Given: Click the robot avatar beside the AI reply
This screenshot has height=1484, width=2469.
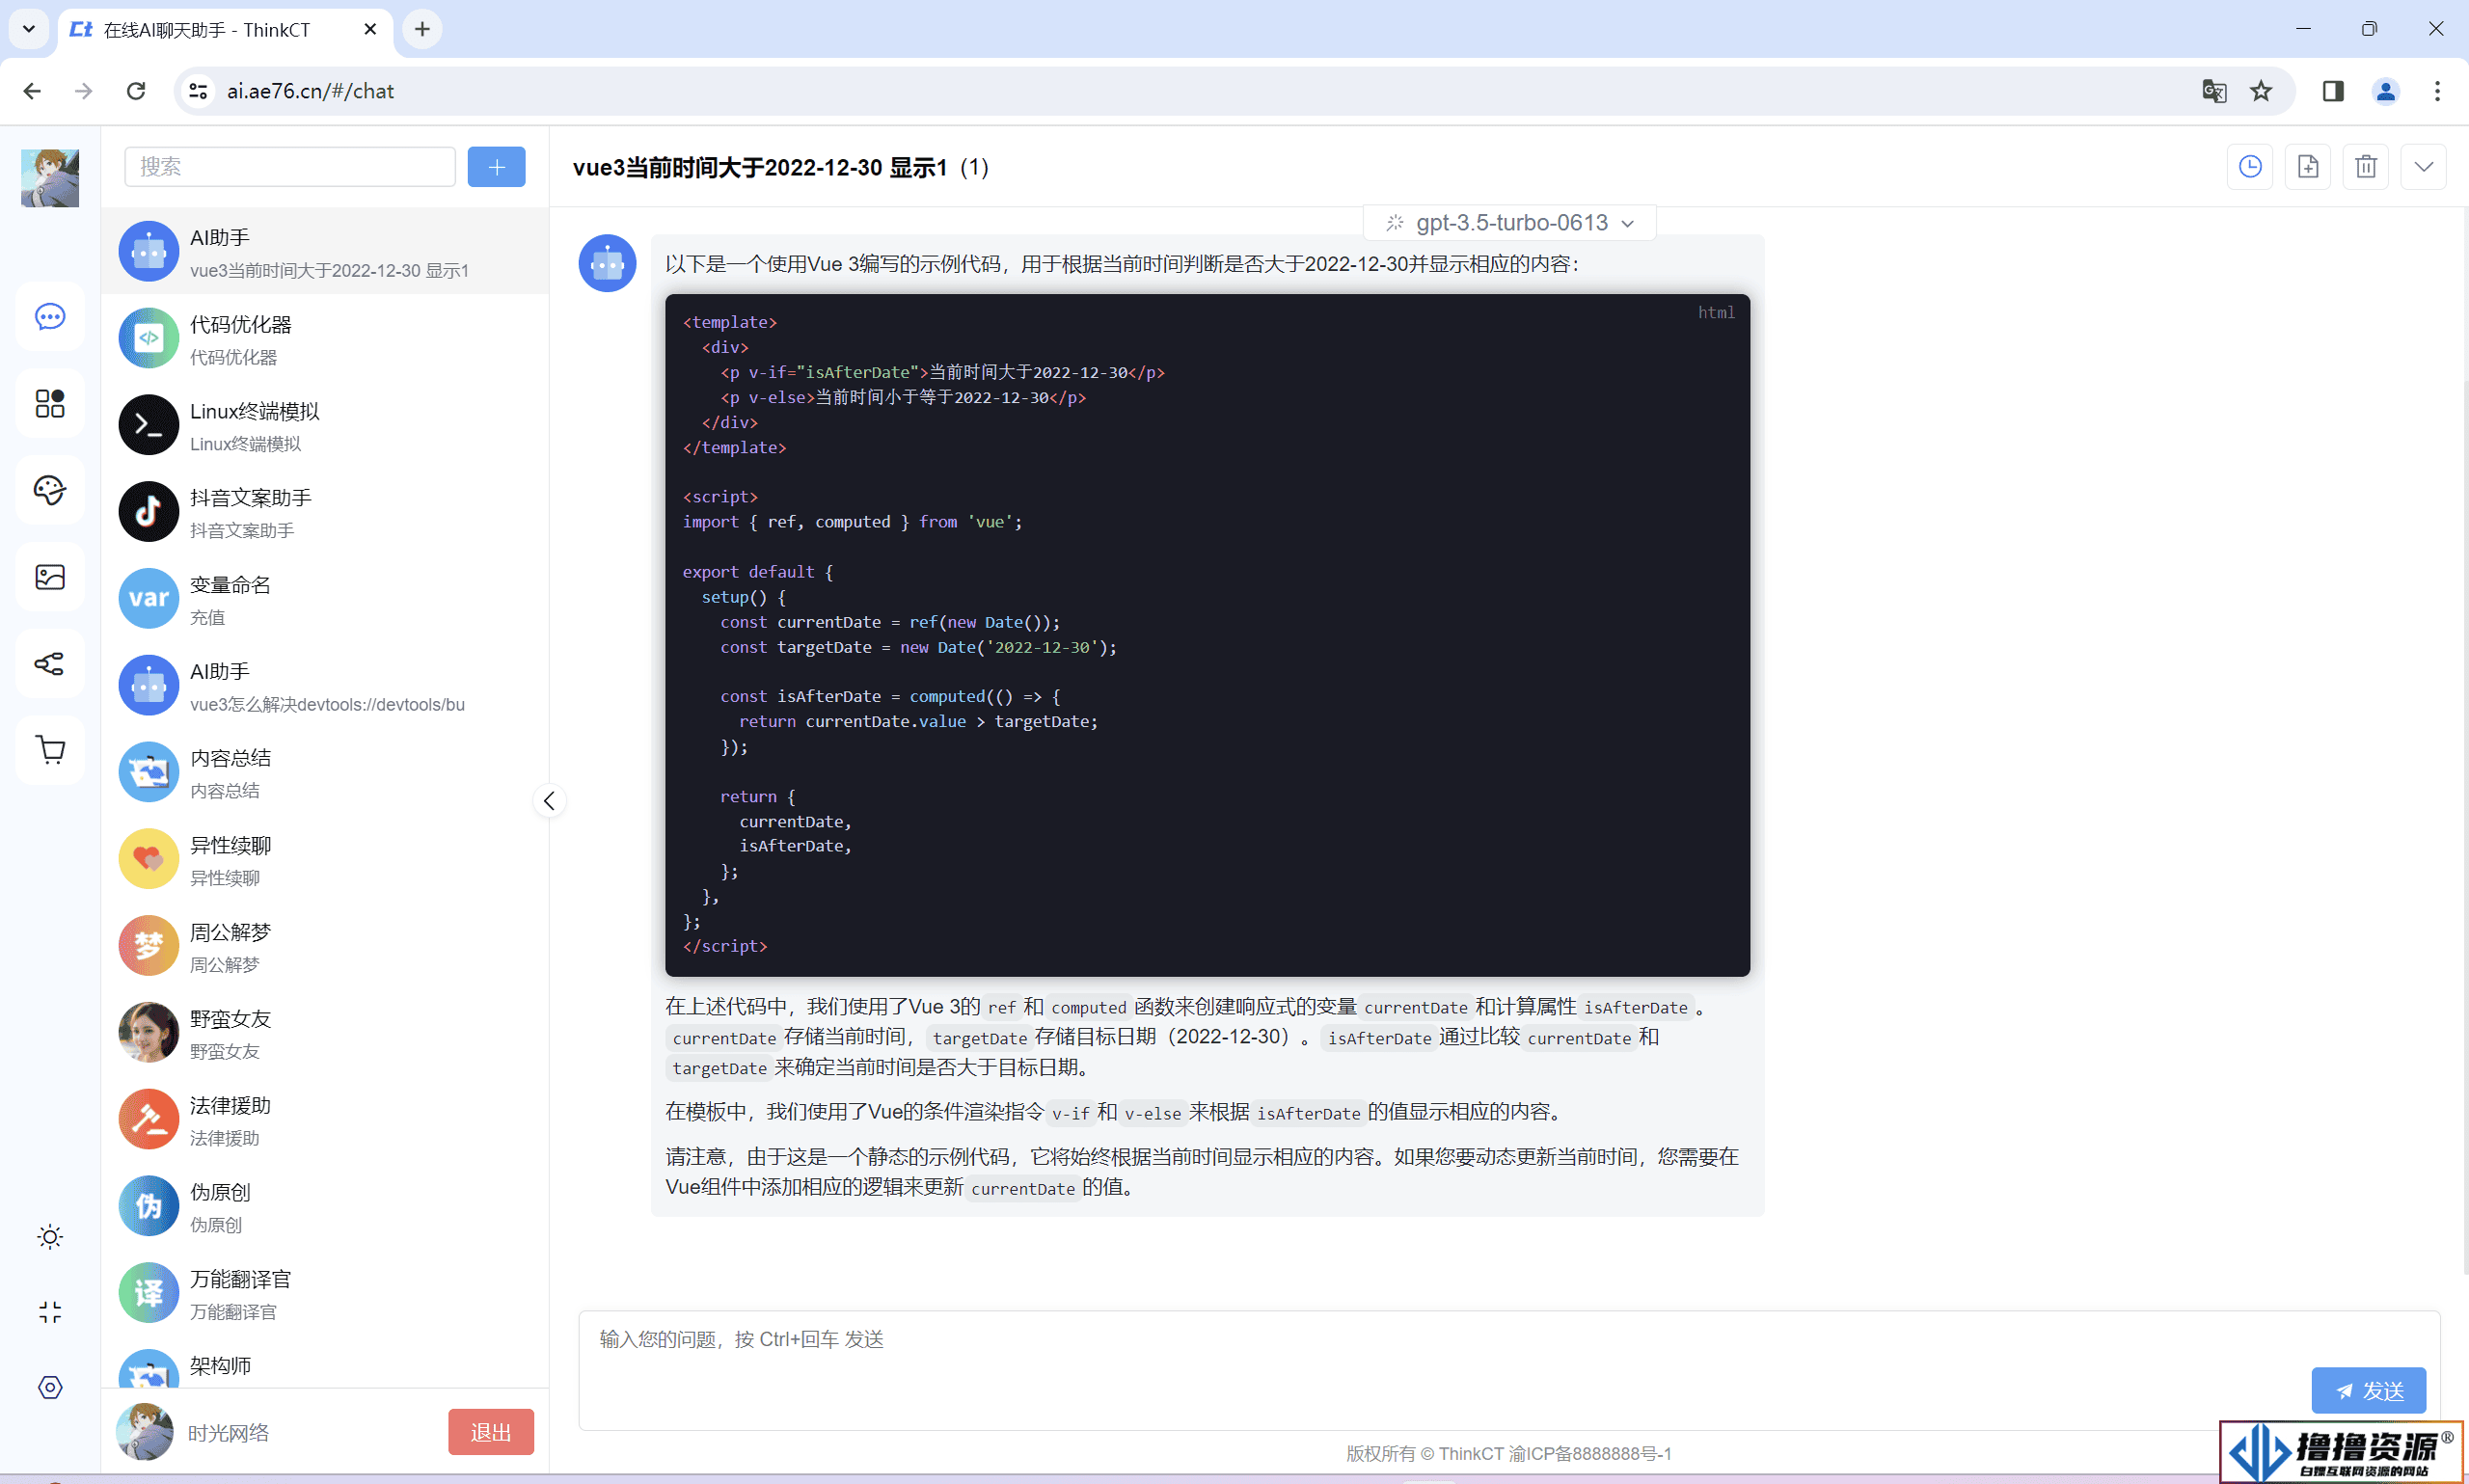Looking at the screenshot, I should pos(608,263).
